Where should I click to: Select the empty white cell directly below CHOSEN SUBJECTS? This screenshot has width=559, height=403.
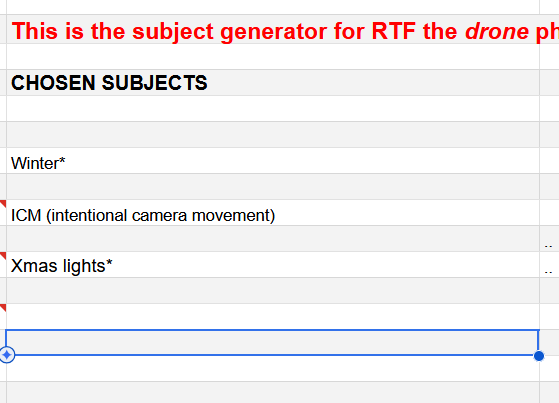pyautogui.click(x=273, y=109)
